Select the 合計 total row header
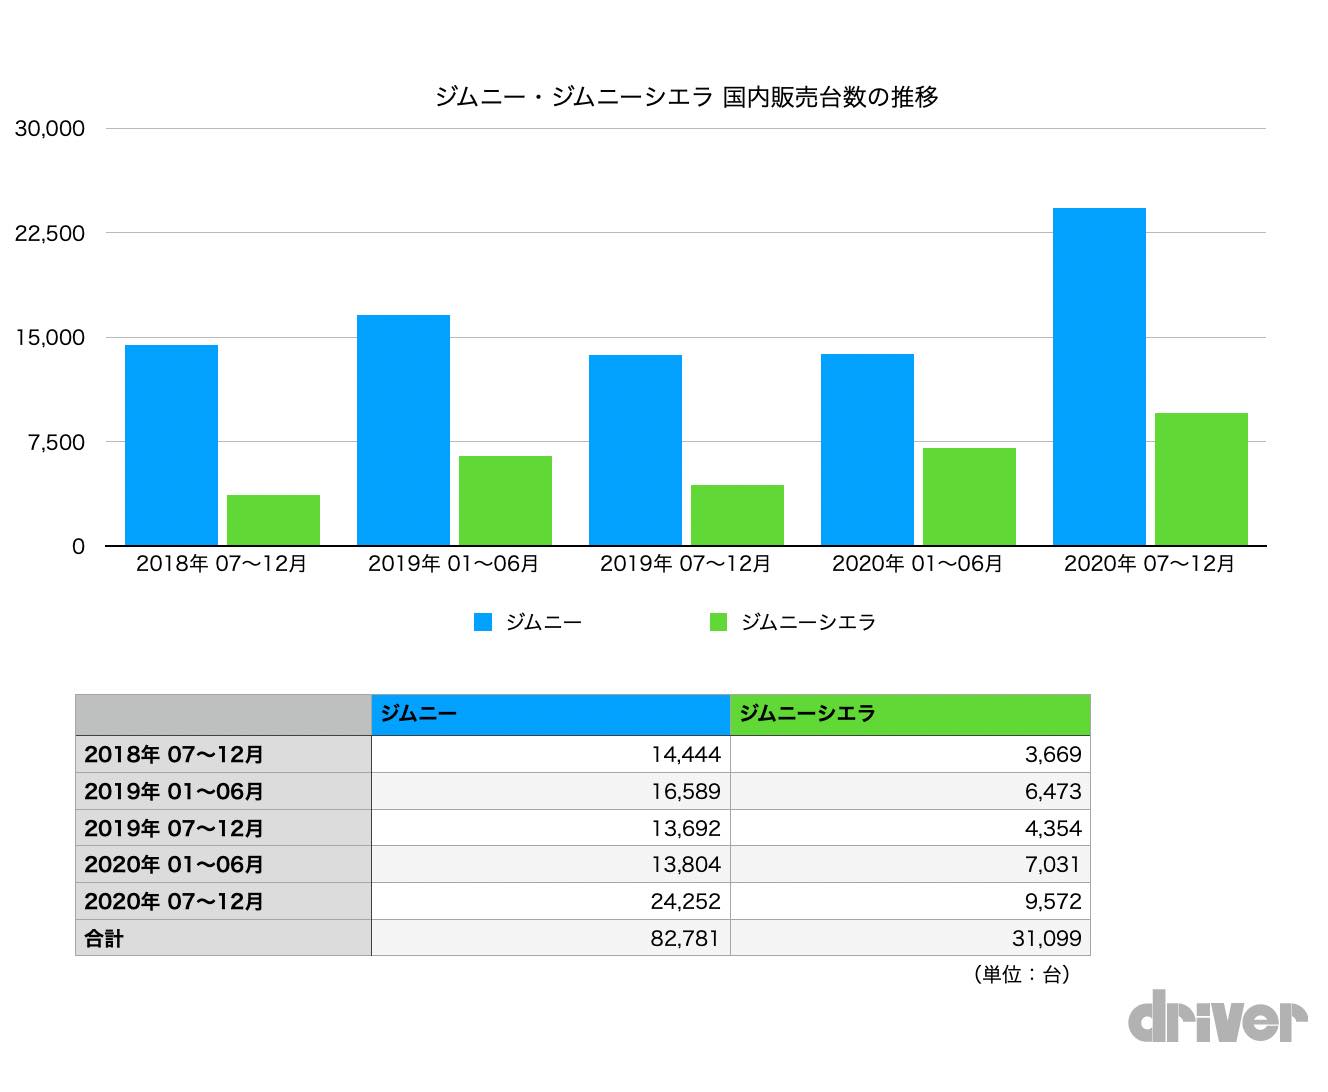1328x1092 pixels. 223,938
